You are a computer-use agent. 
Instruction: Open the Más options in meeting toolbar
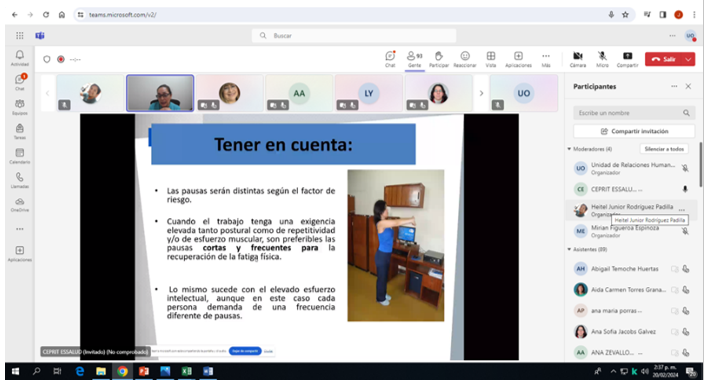[546, 59]
